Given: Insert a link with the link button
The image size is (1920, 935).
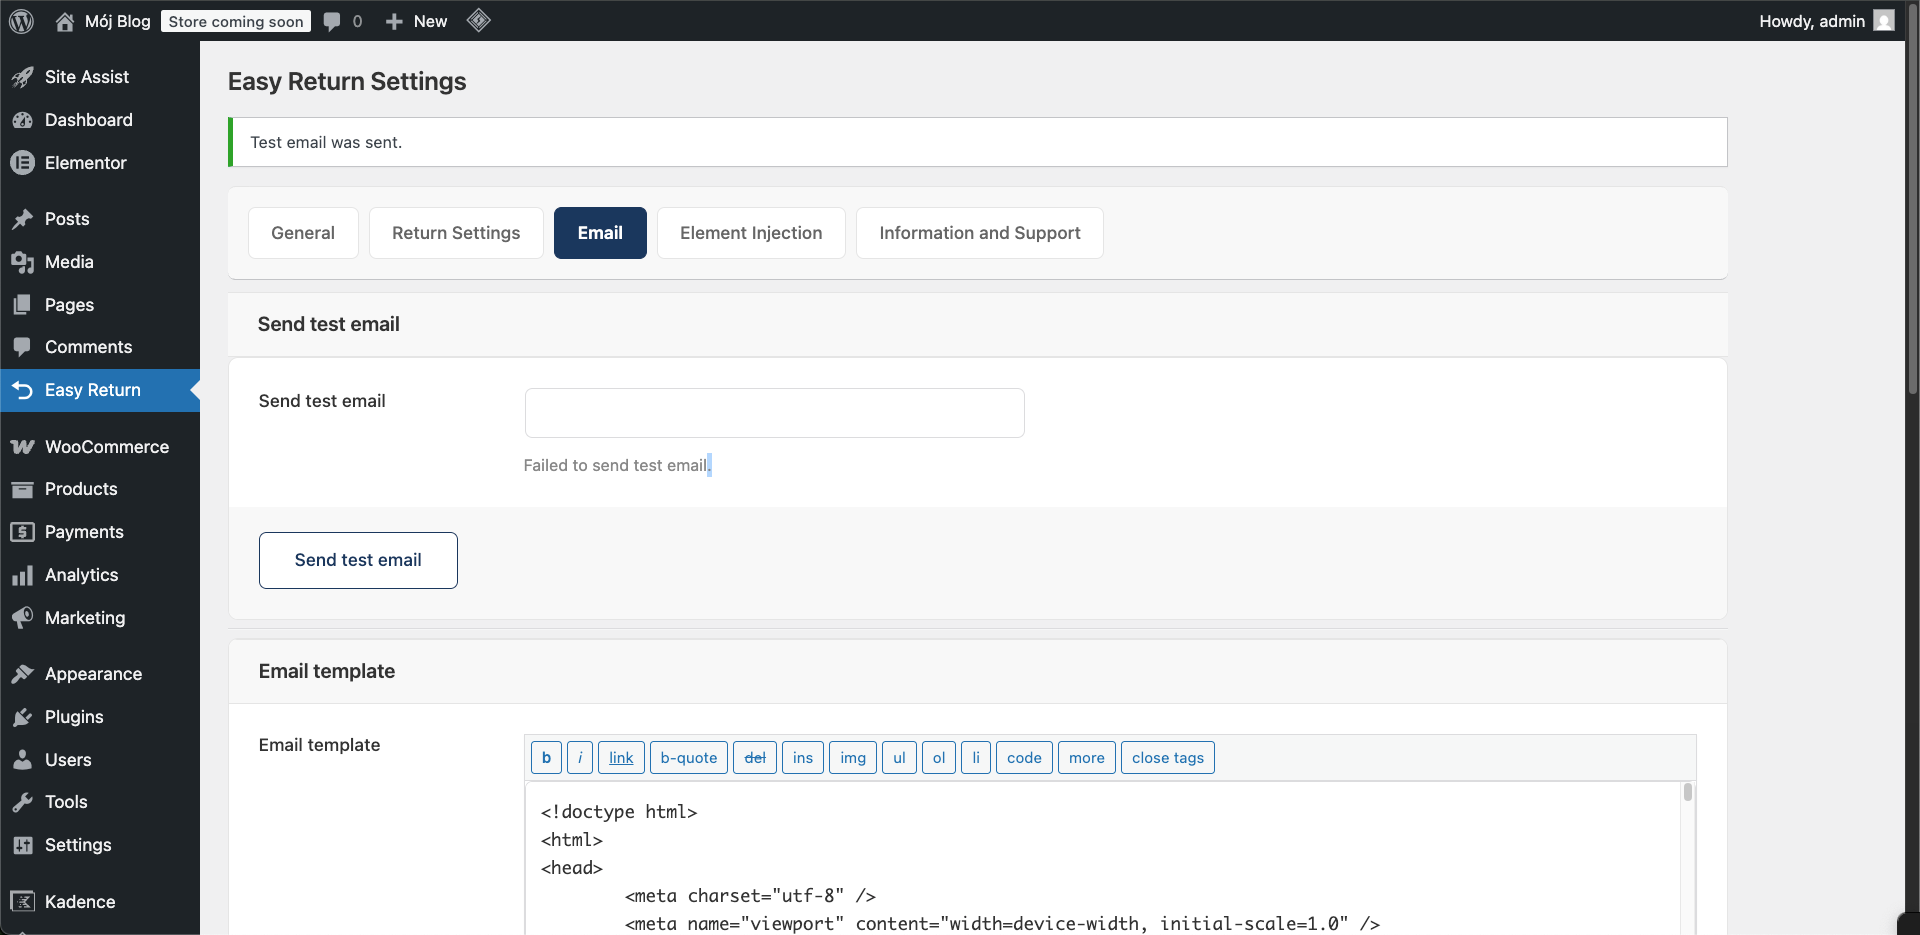Looking at the screenshot, I should pyautogui.click(x=621, y=758).
